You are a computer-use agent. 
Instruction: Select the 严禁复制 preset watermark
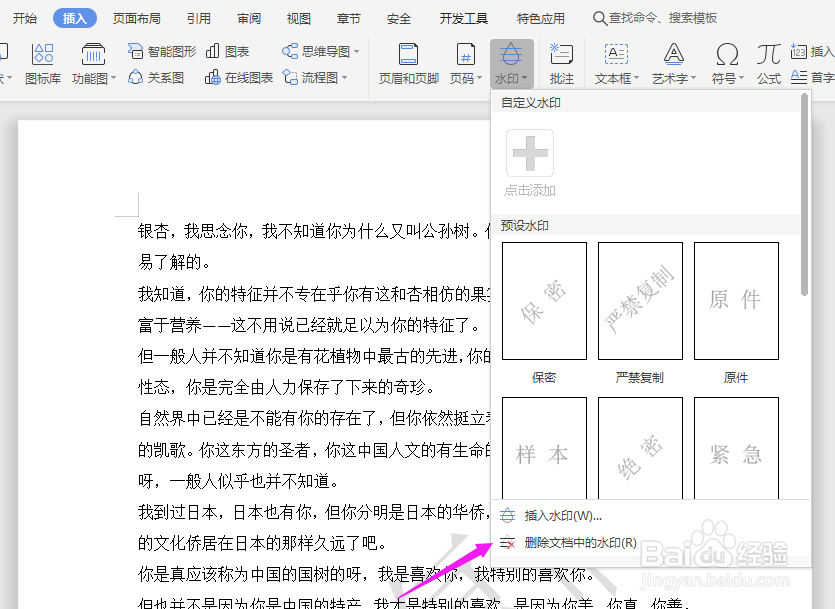pos(639,300)
